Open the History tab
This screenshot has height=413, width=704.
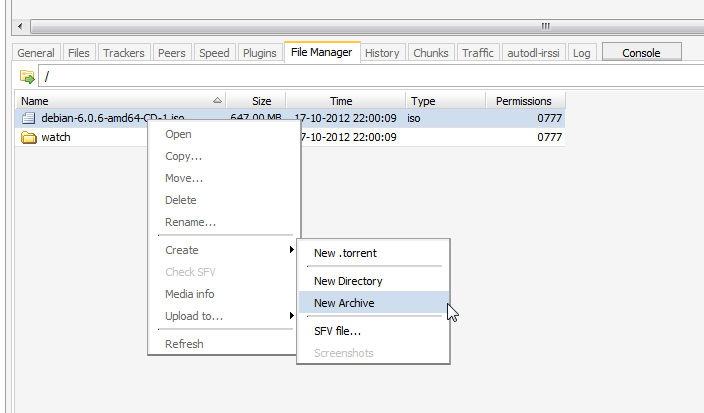tap(382, 53)
